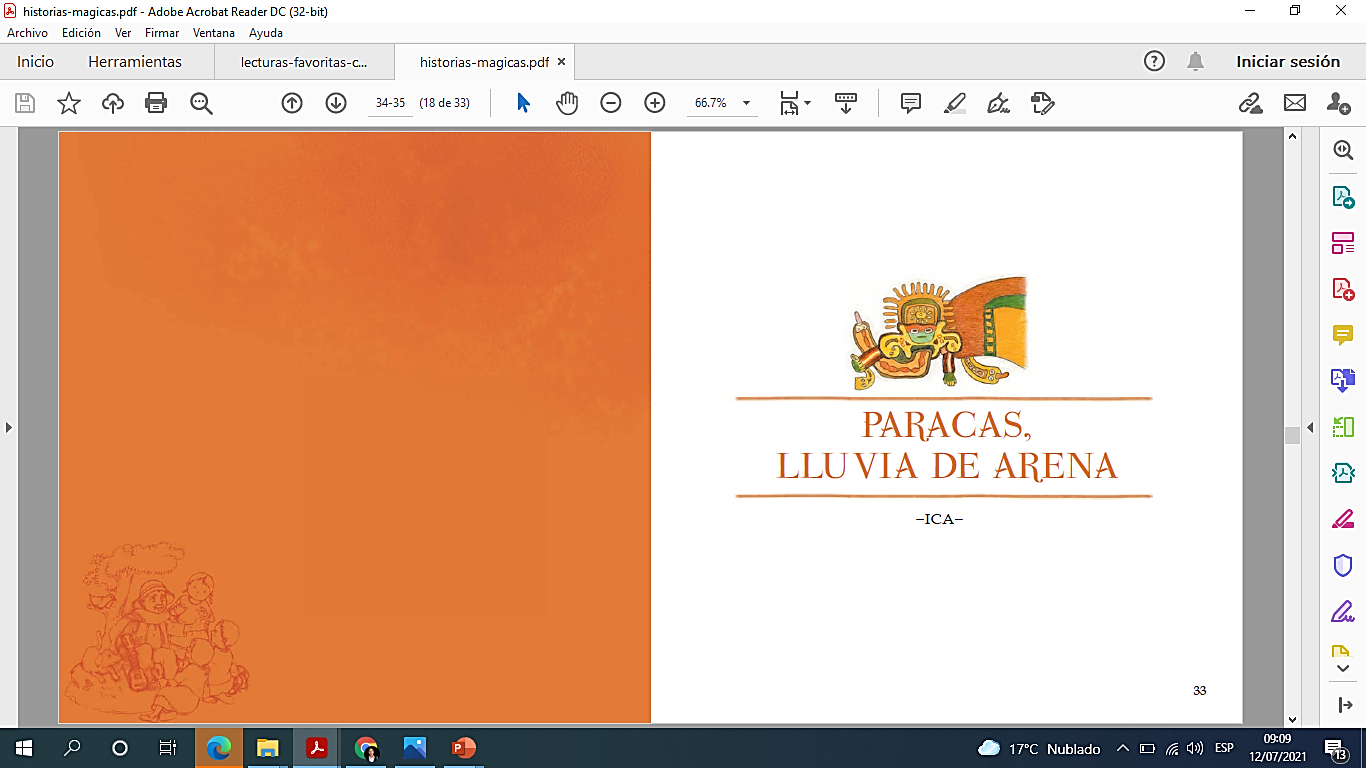This screenshot has width=1366, height=768.
Task: Open the find text search tool
Action: pos(201,103)
